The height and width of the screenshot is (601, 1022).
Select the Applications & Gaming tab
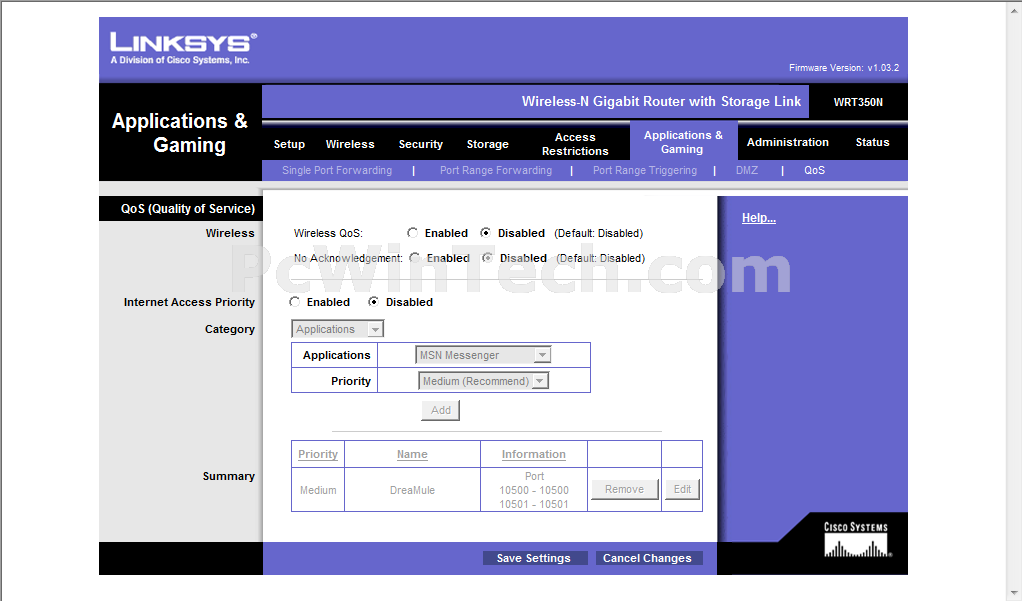pos(683,142)
